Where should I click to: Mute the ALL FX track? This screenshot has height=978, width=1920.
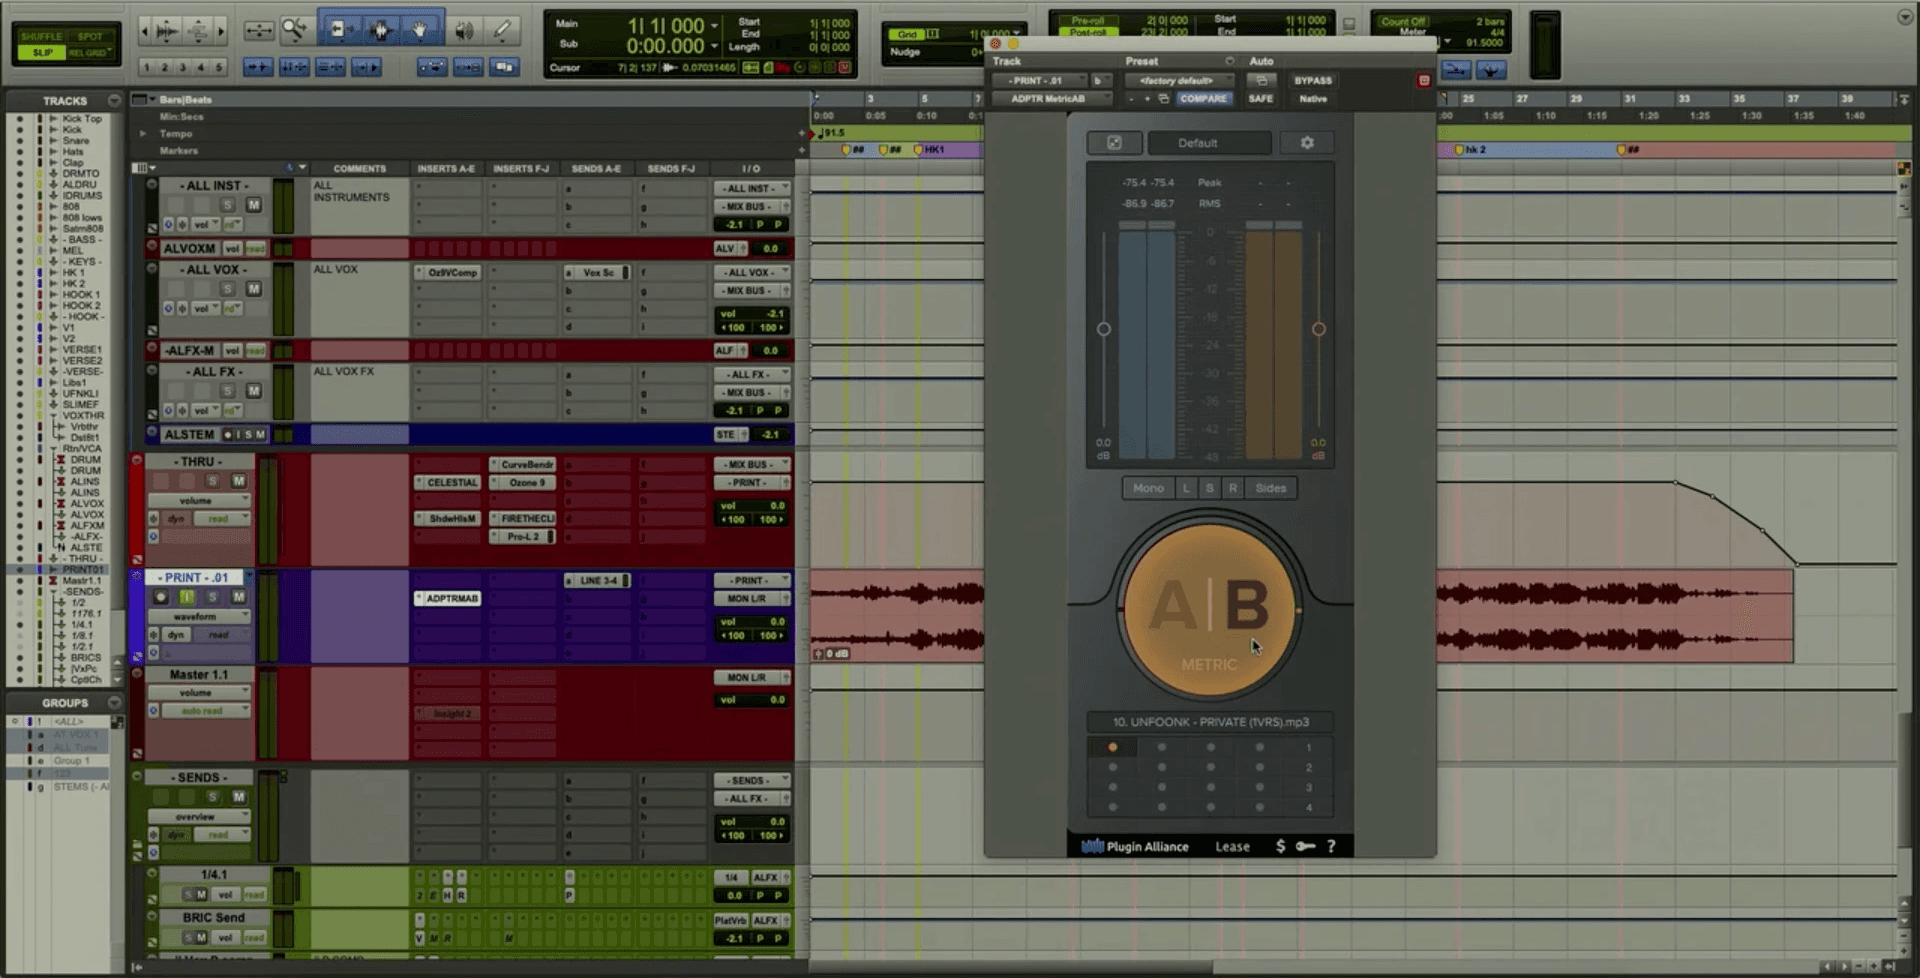coord(254,391)
